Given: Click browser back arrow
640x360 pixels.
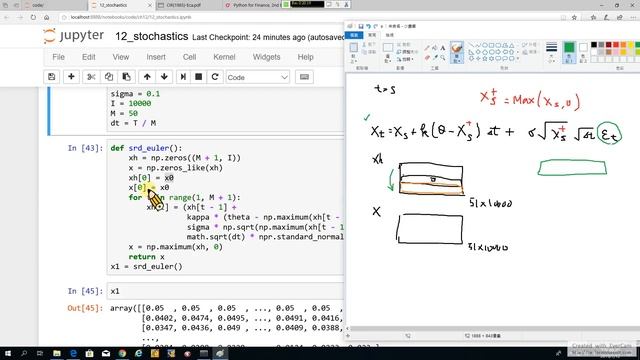Looking at the screenshot, I should tap(7, 17).
